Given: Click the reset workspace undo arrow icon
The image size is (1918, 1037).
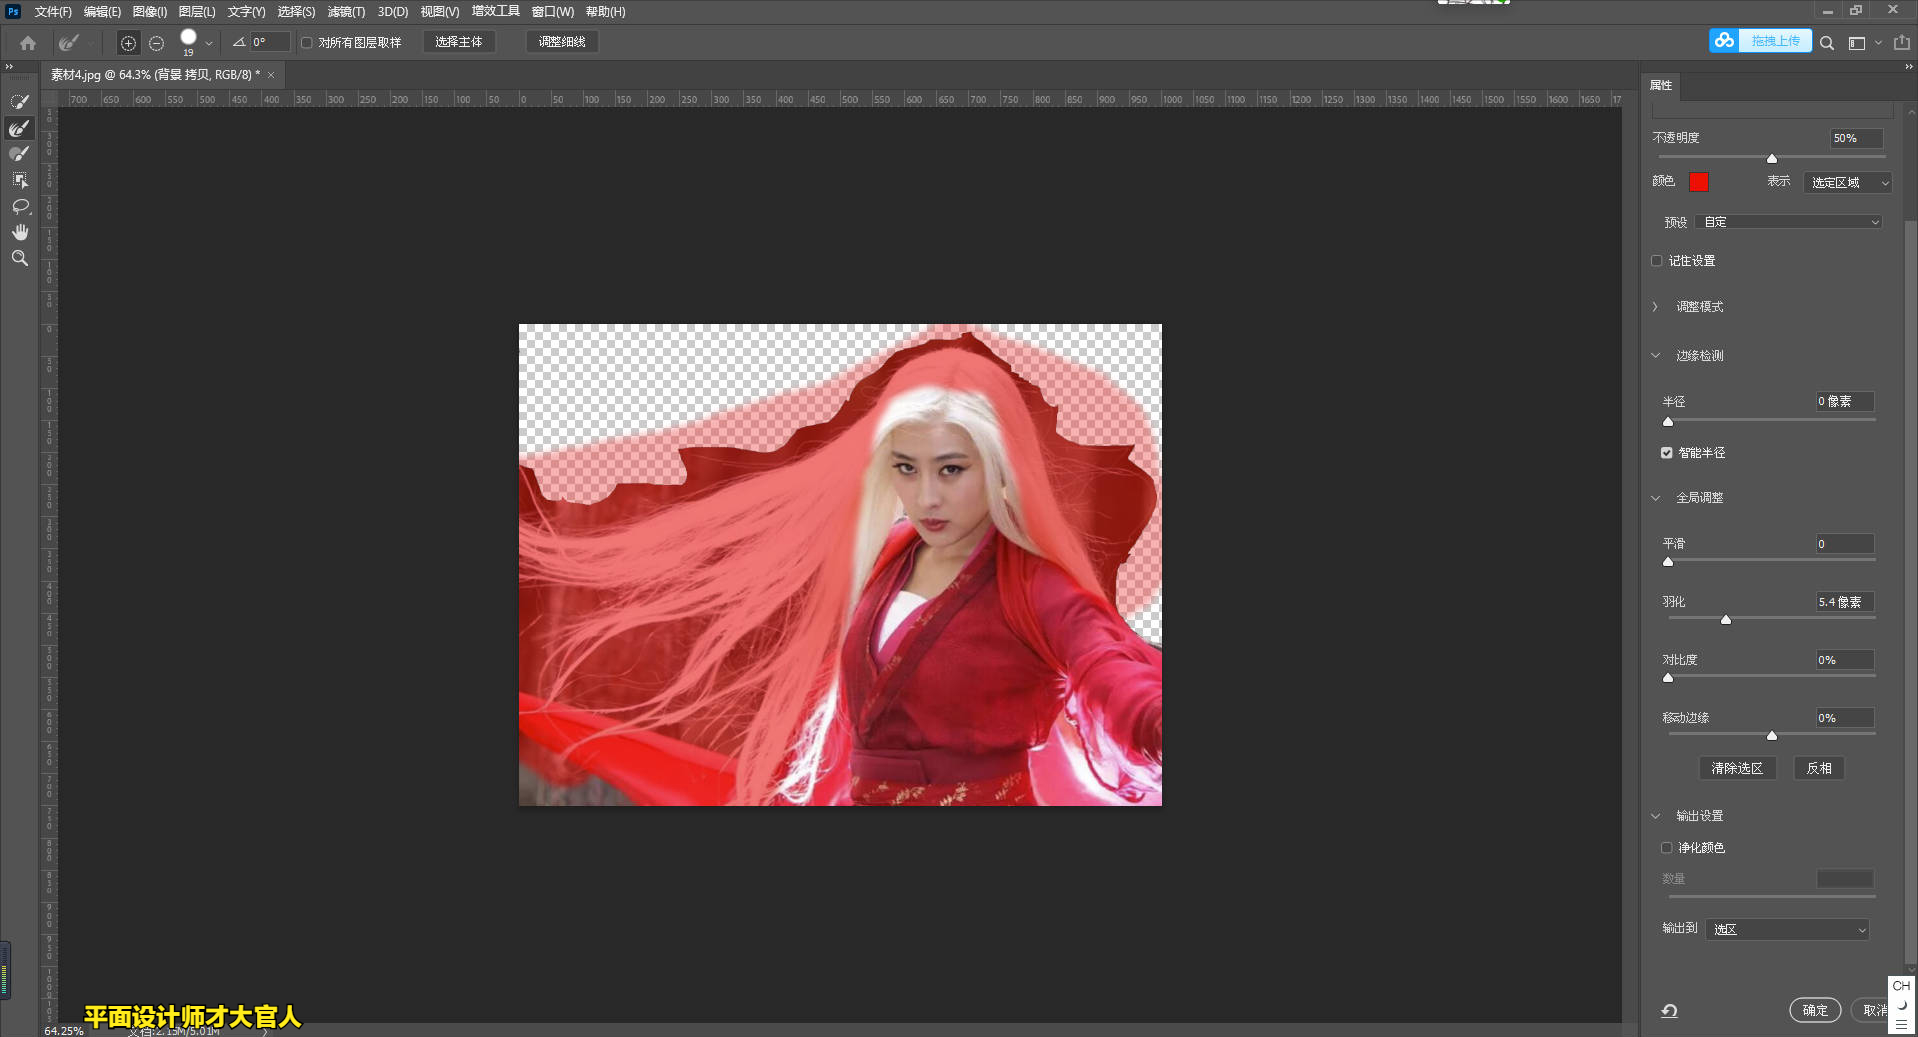Looking at the screenshot, I should [x=1669, y=1011].
